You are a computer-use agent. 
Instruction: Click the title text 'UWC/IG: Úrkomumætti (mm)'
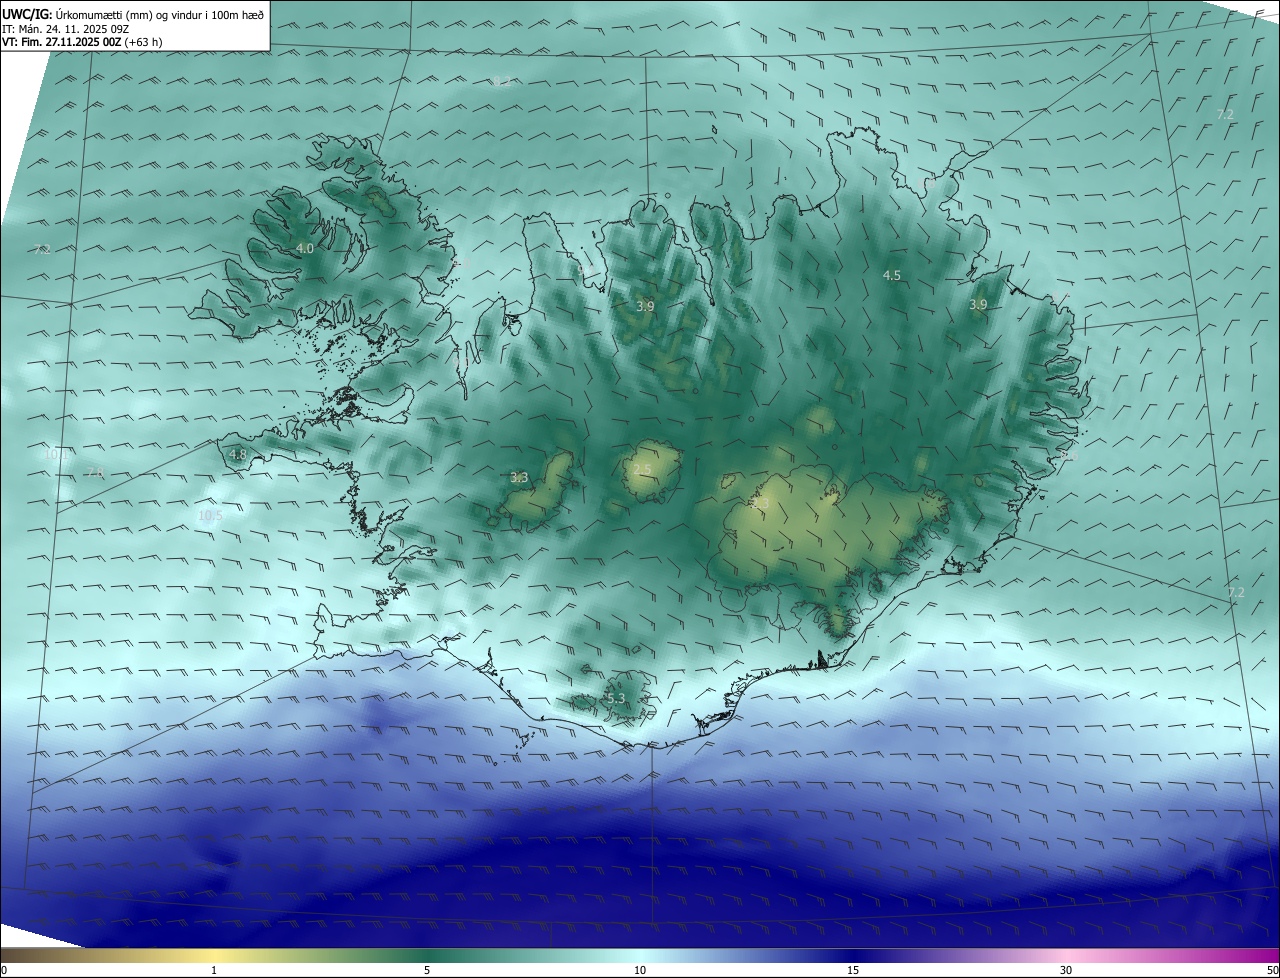pos(75,14)
